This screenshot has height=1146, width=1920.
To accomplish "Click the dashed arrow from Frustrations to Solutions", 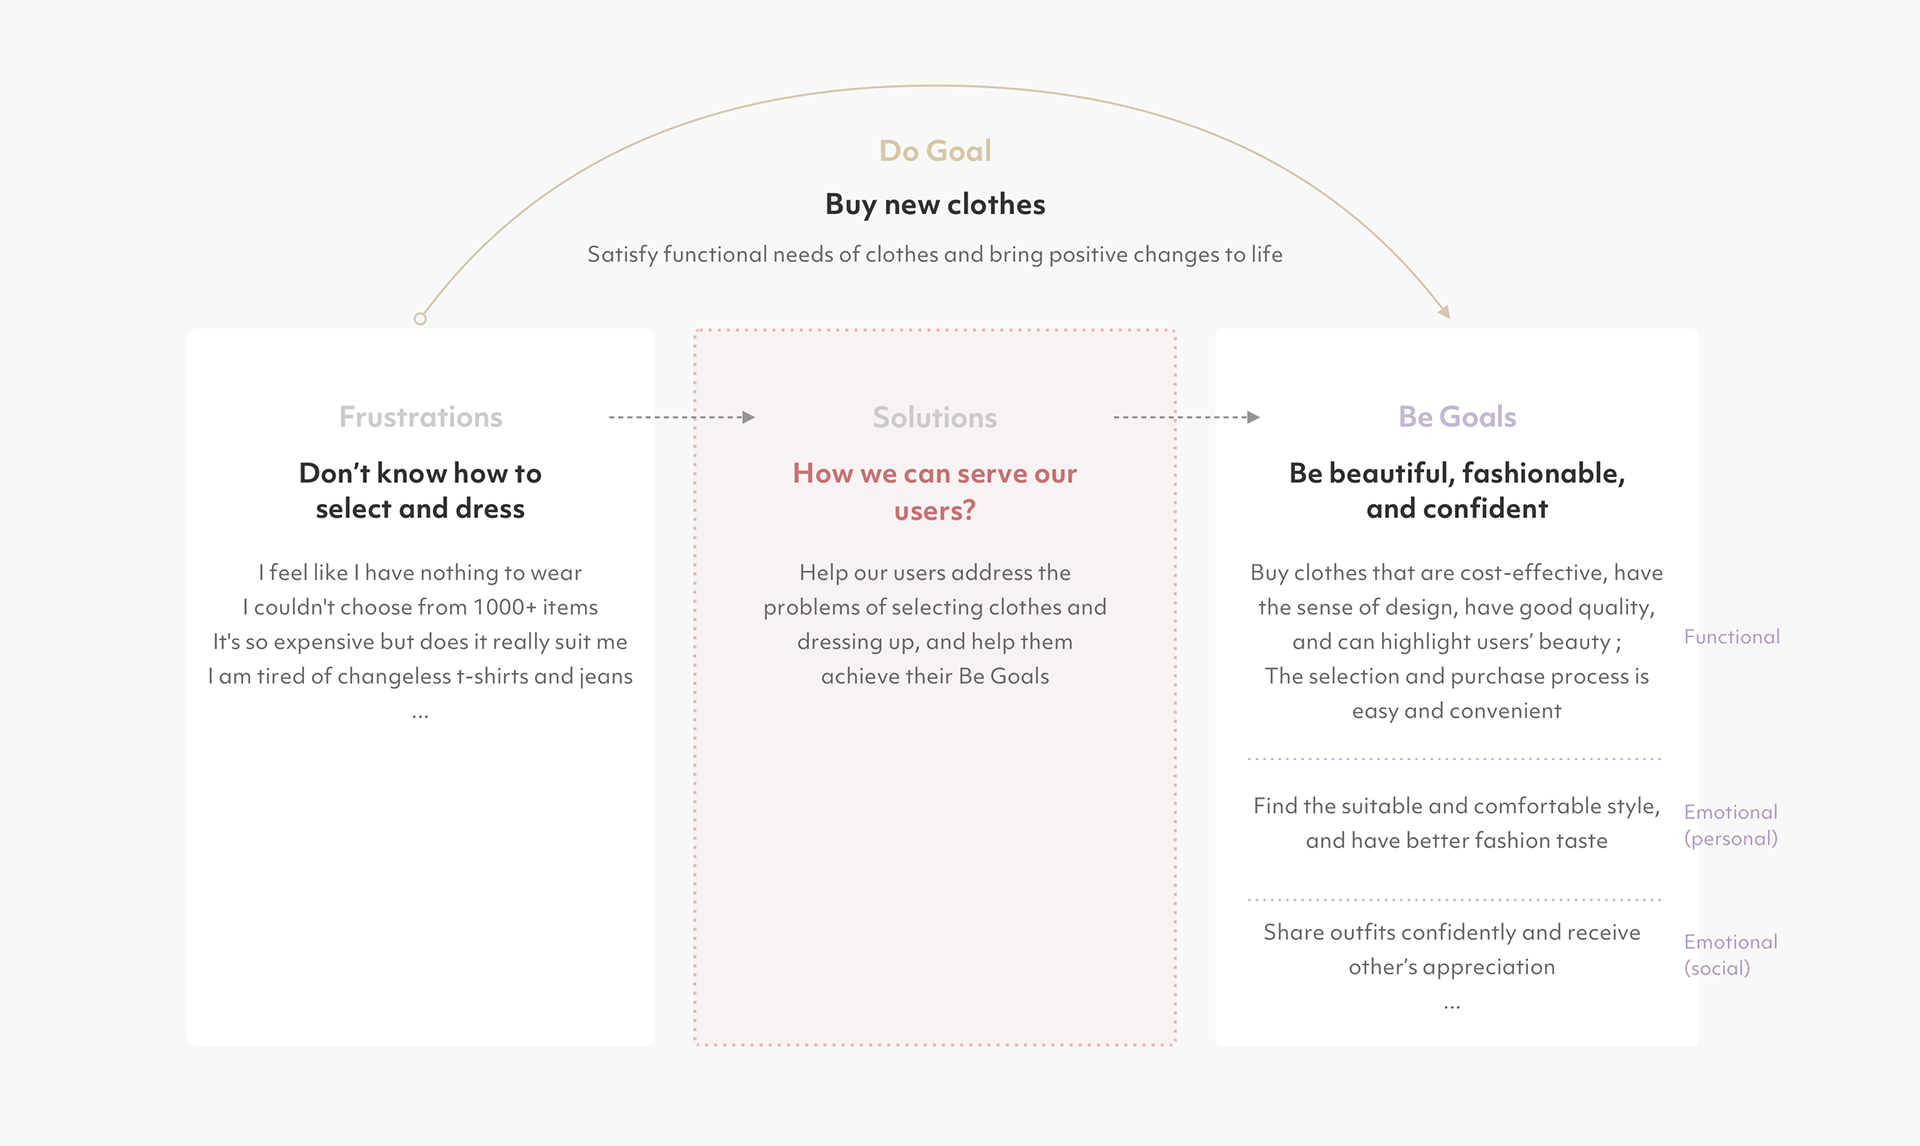I will 681,417.
